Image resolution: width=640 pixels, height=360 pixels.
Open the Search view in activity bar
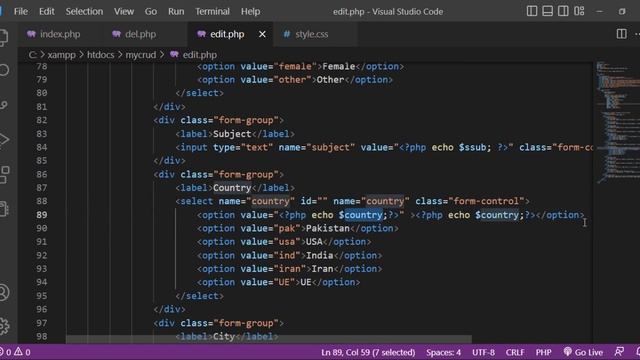4,70
